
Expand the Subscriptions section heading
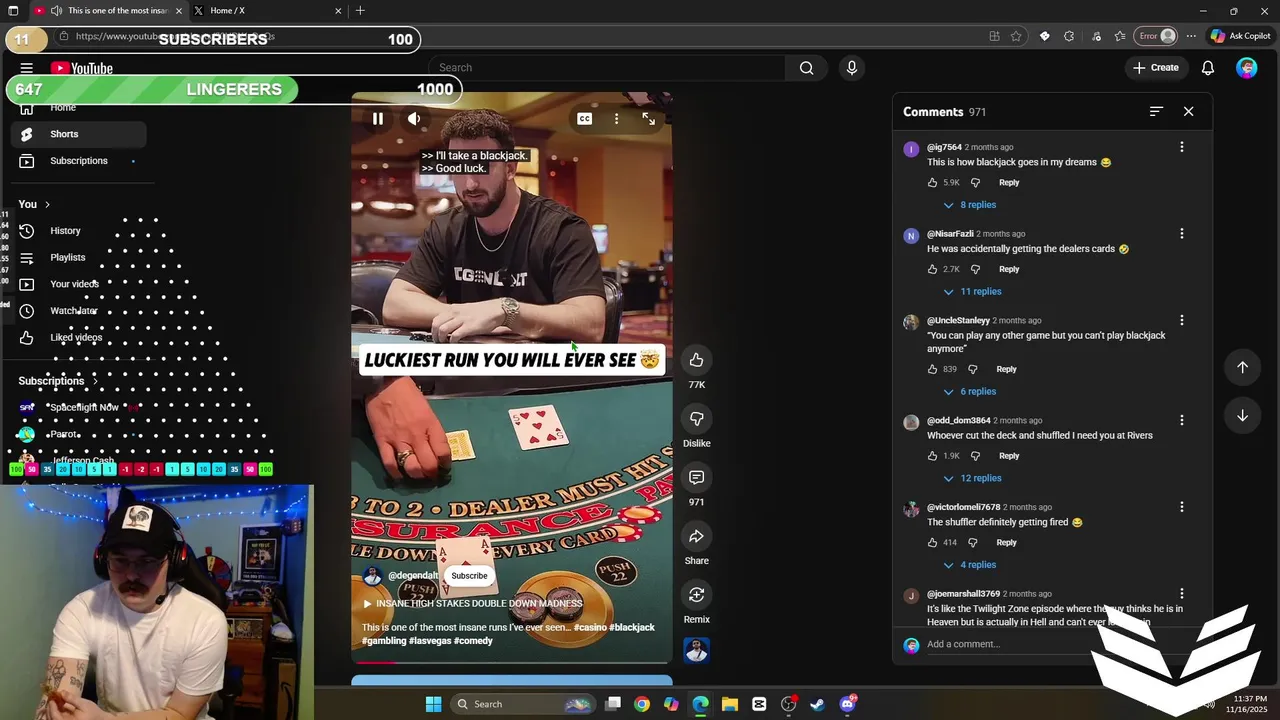[x=59, y=381]
